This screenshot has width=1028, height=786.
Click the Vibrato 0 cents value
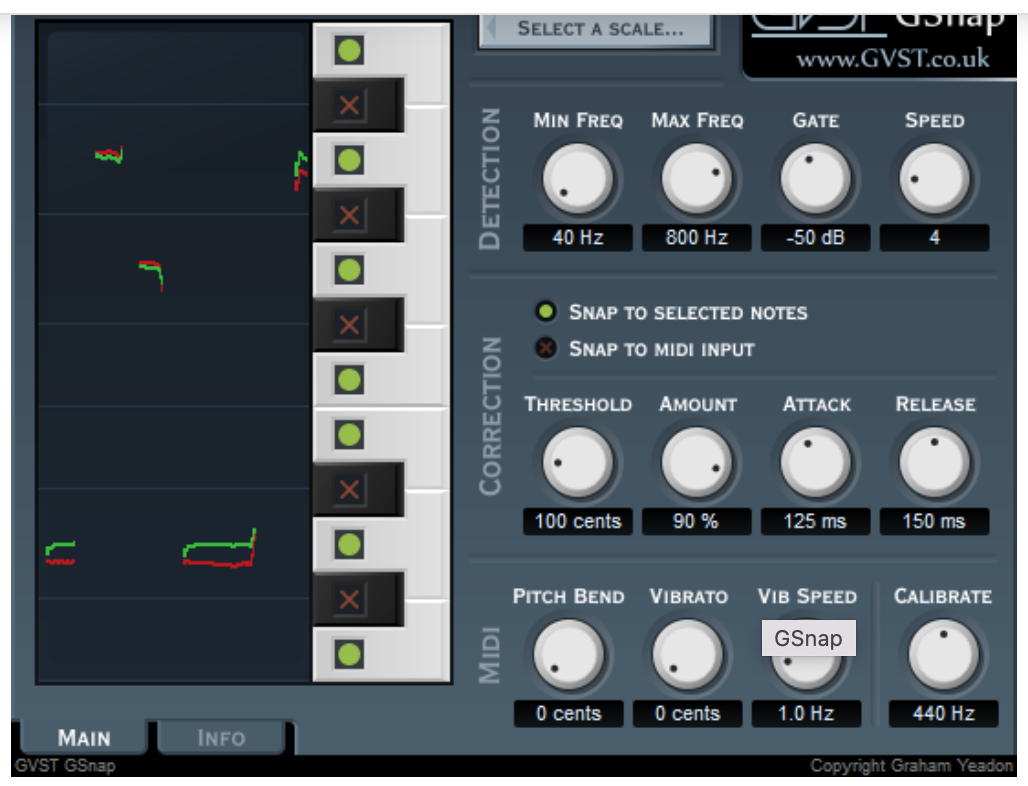coord(687,713)
